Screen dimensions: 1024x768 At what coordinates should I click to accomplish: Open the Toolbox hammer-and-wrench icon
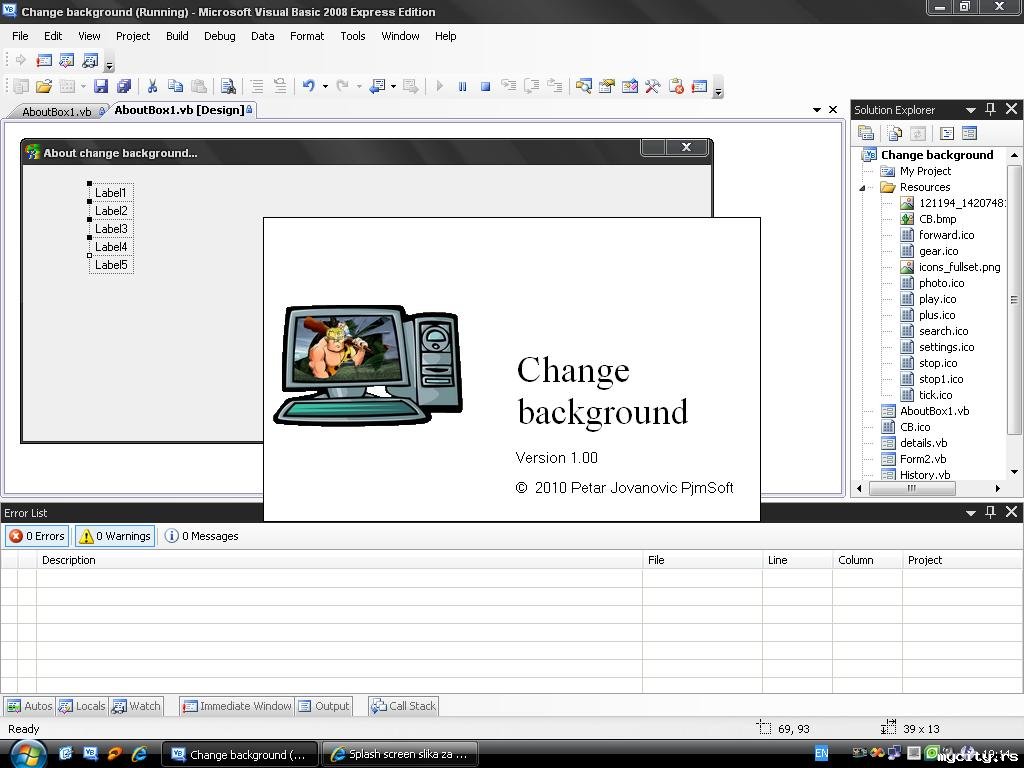tap(652, 86)
